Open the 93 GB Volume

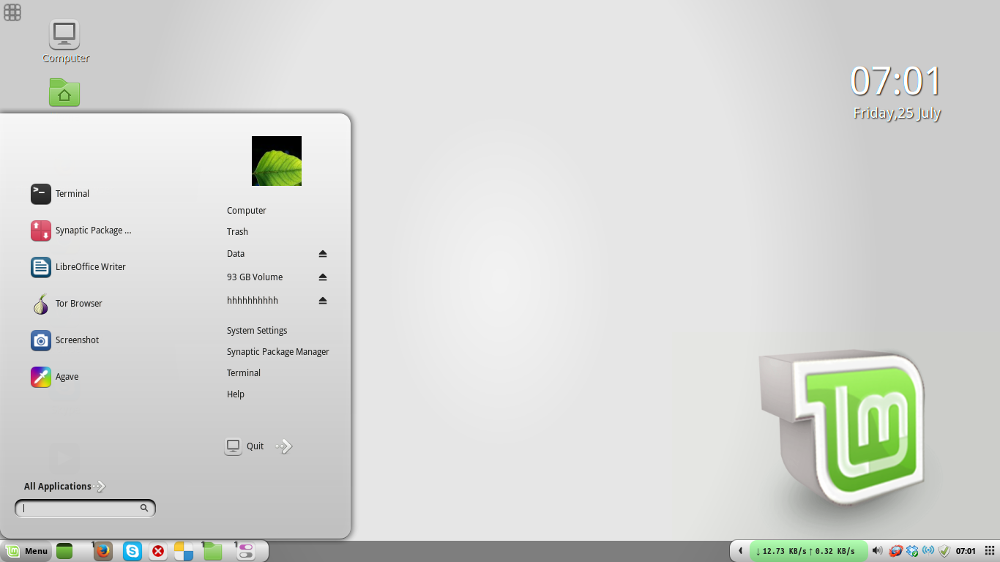pos(254,277)
